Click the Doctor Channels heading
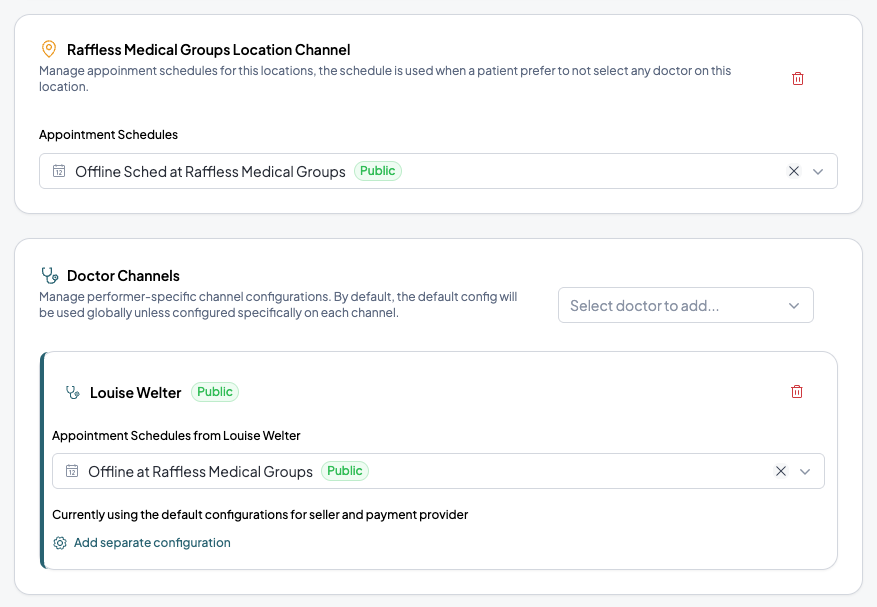Screen dimensions: 877x607 123,276
